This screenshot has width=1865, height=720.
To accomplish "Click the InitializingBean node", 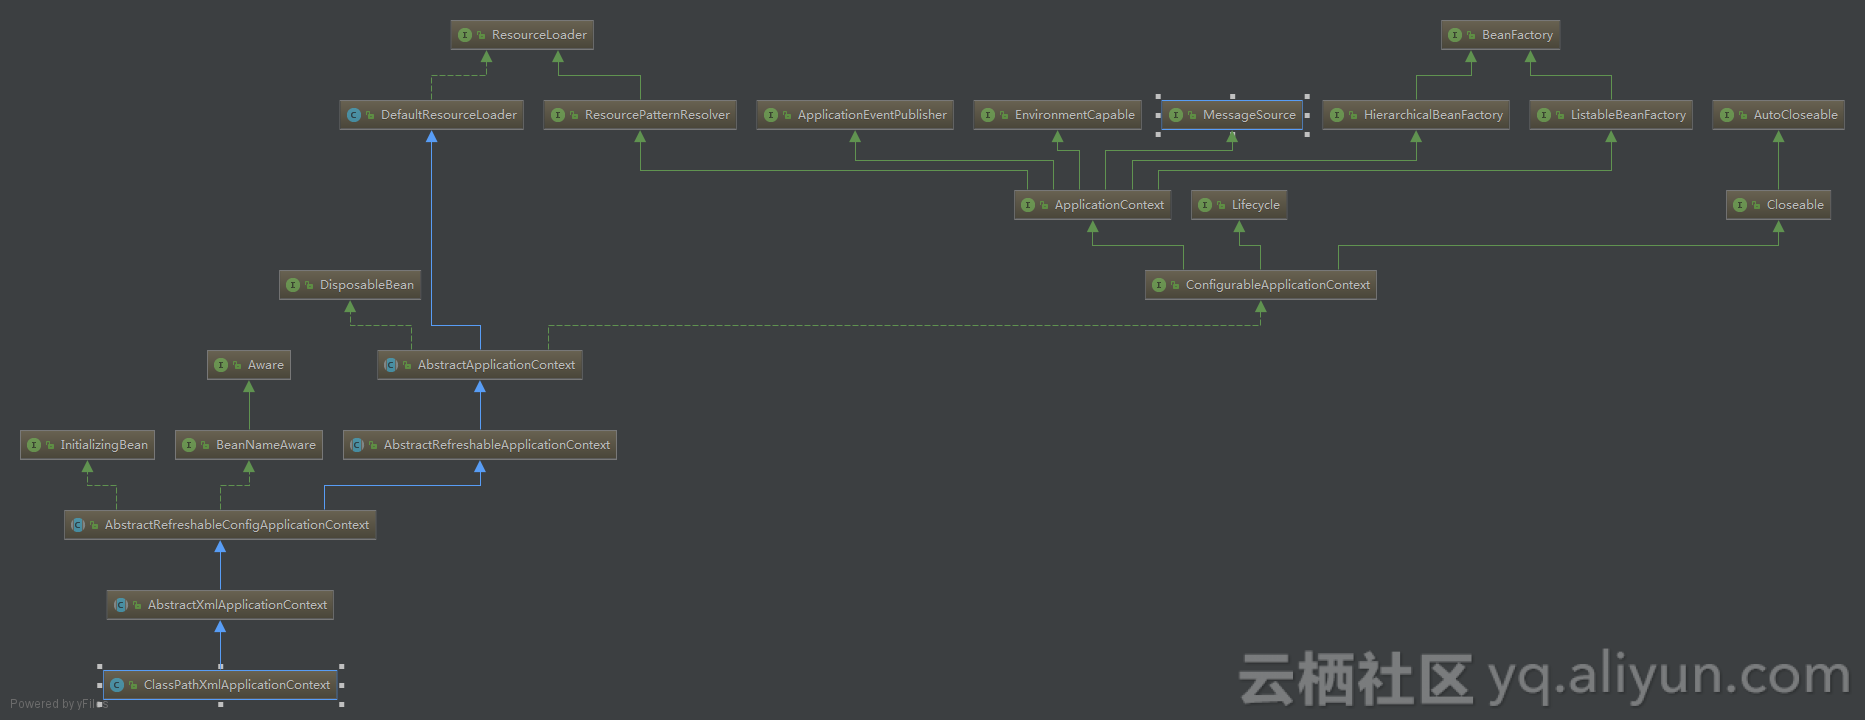I will click(87, 445).
